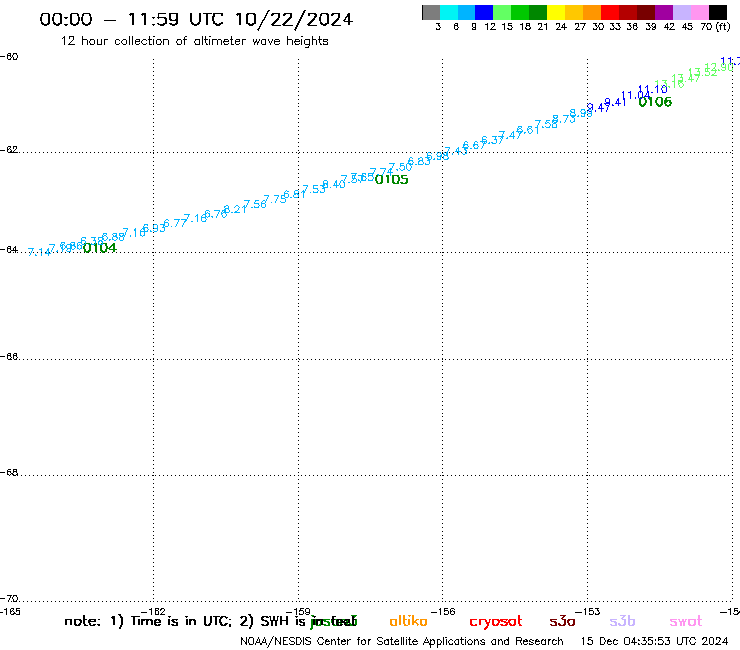The height and width of the screenshot is (650, 740).
Task: Select the s3a satellite legend label
Action: point(562,621)
